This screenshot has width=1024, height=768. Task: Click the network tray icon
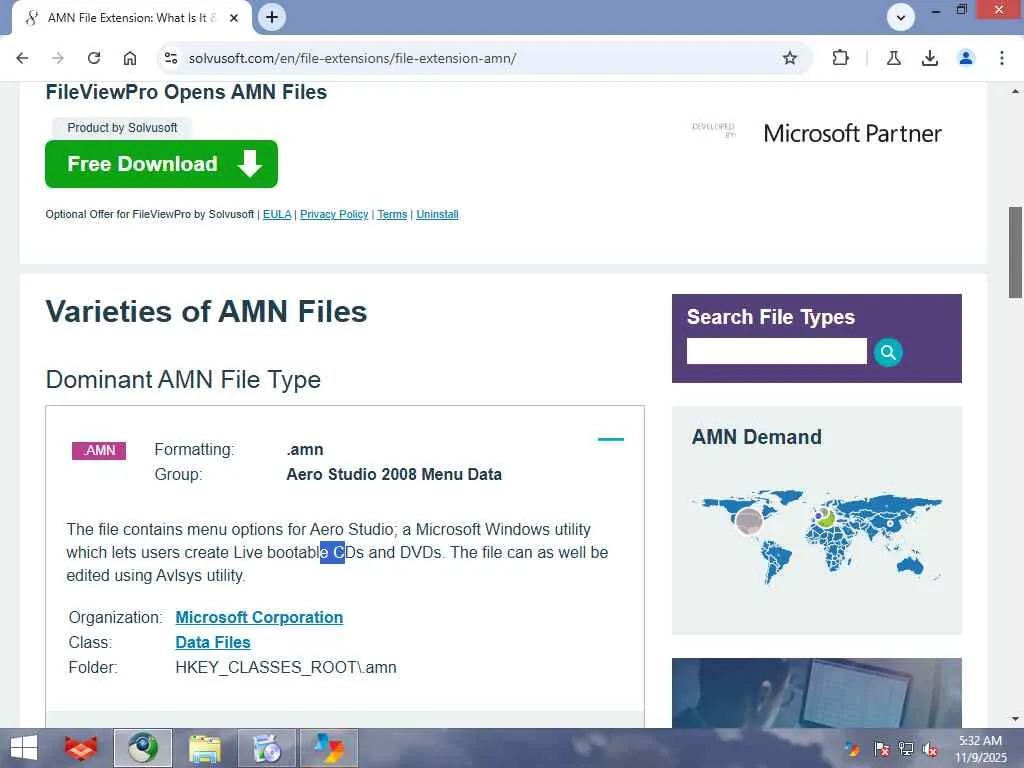pyautogui.click(x=906, y=749)
